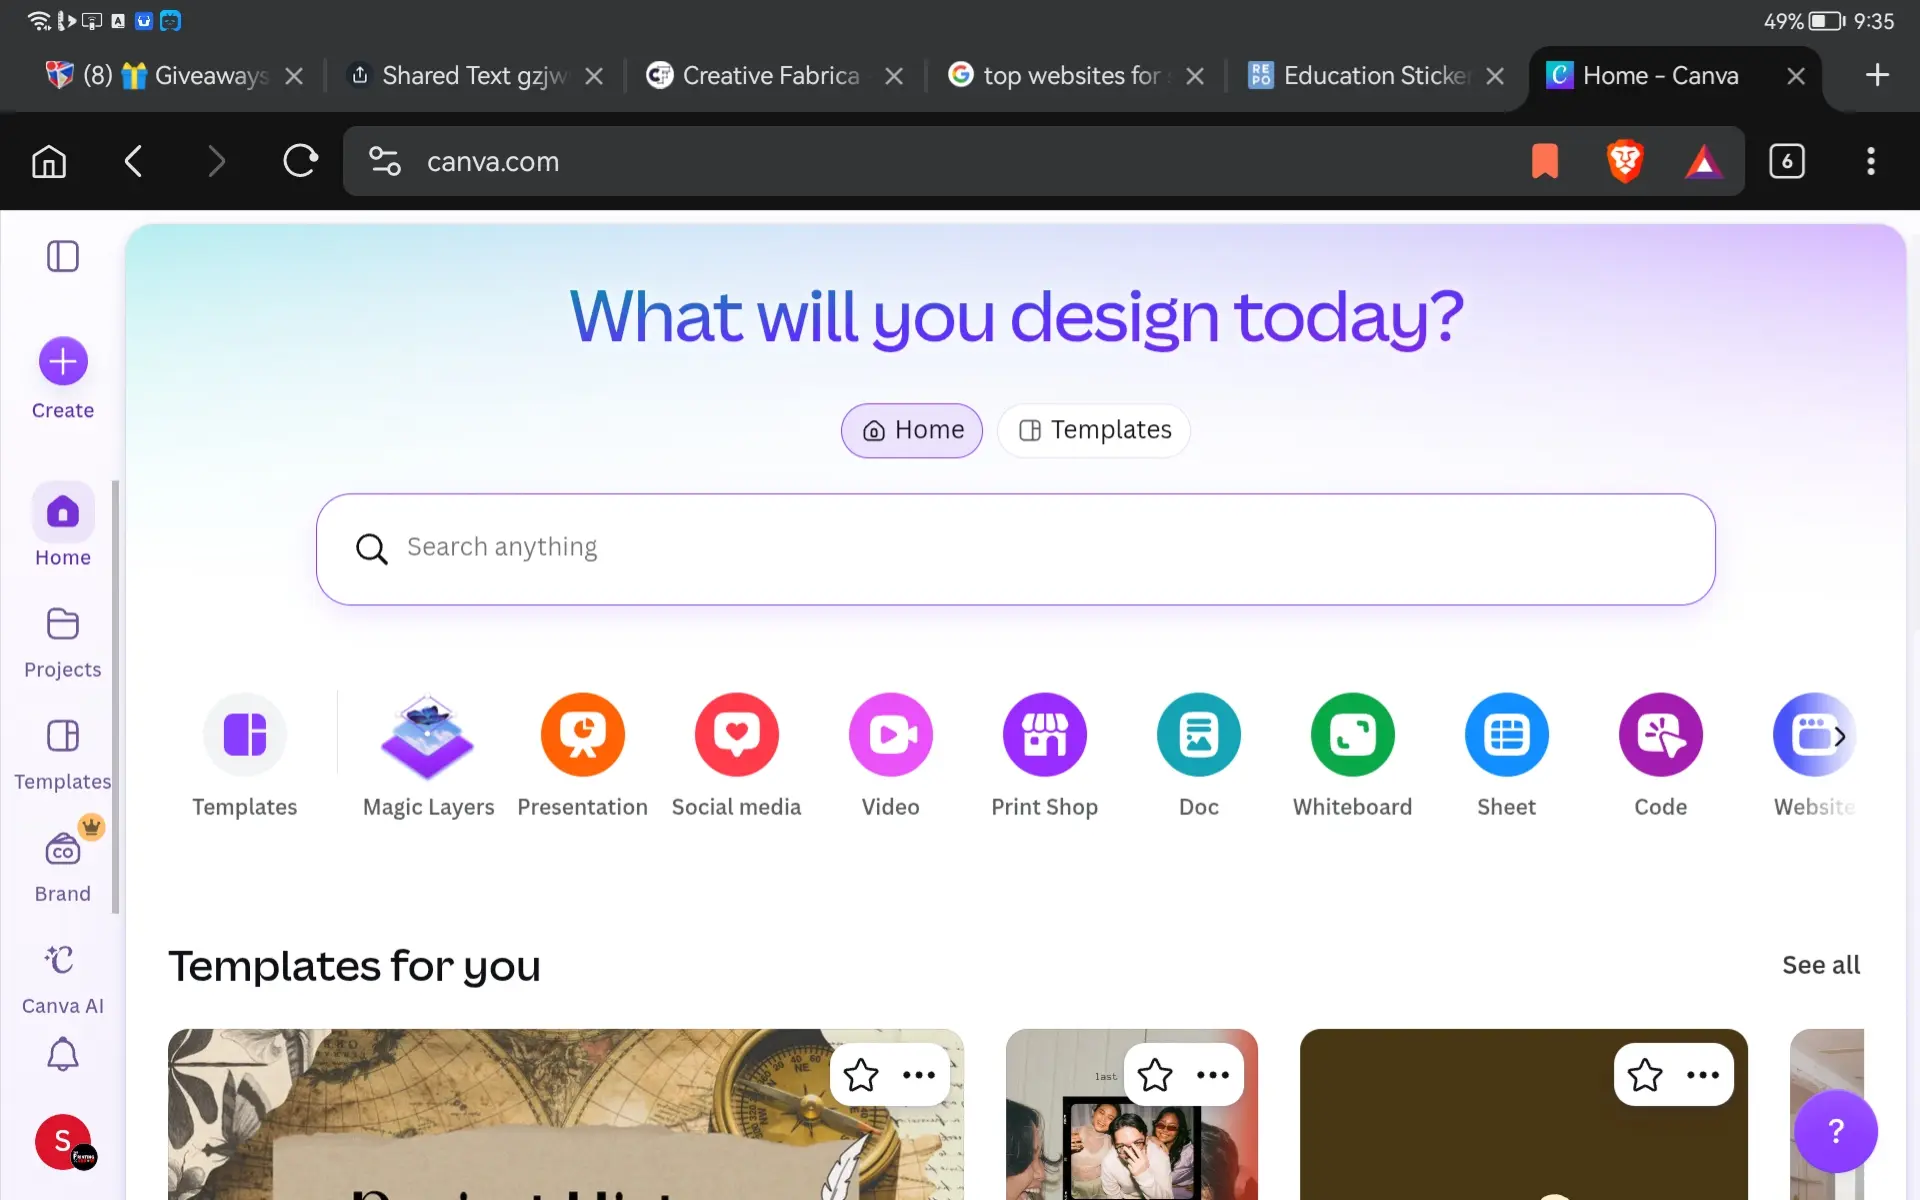Choose the Social media design type
This screenshot has width=1920, height=1200.
[x=737, y=755]
